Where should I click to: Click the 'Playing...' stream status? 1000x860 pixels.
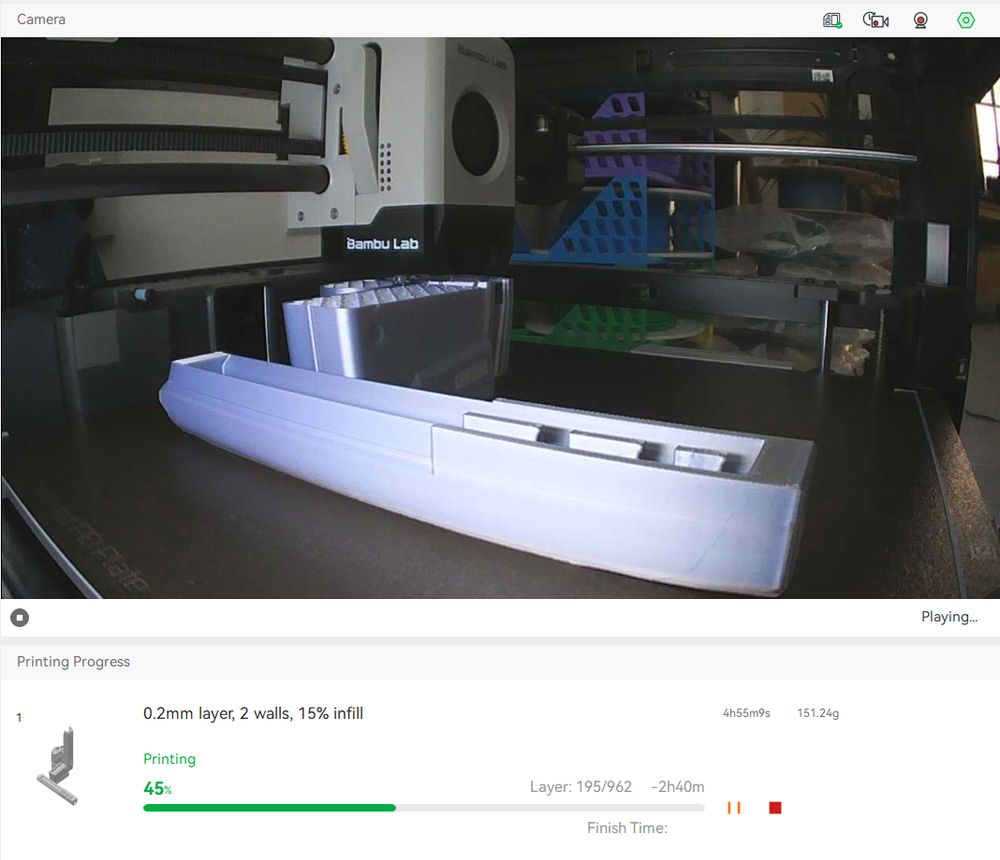pyautogui.click(x=949, y=617)
